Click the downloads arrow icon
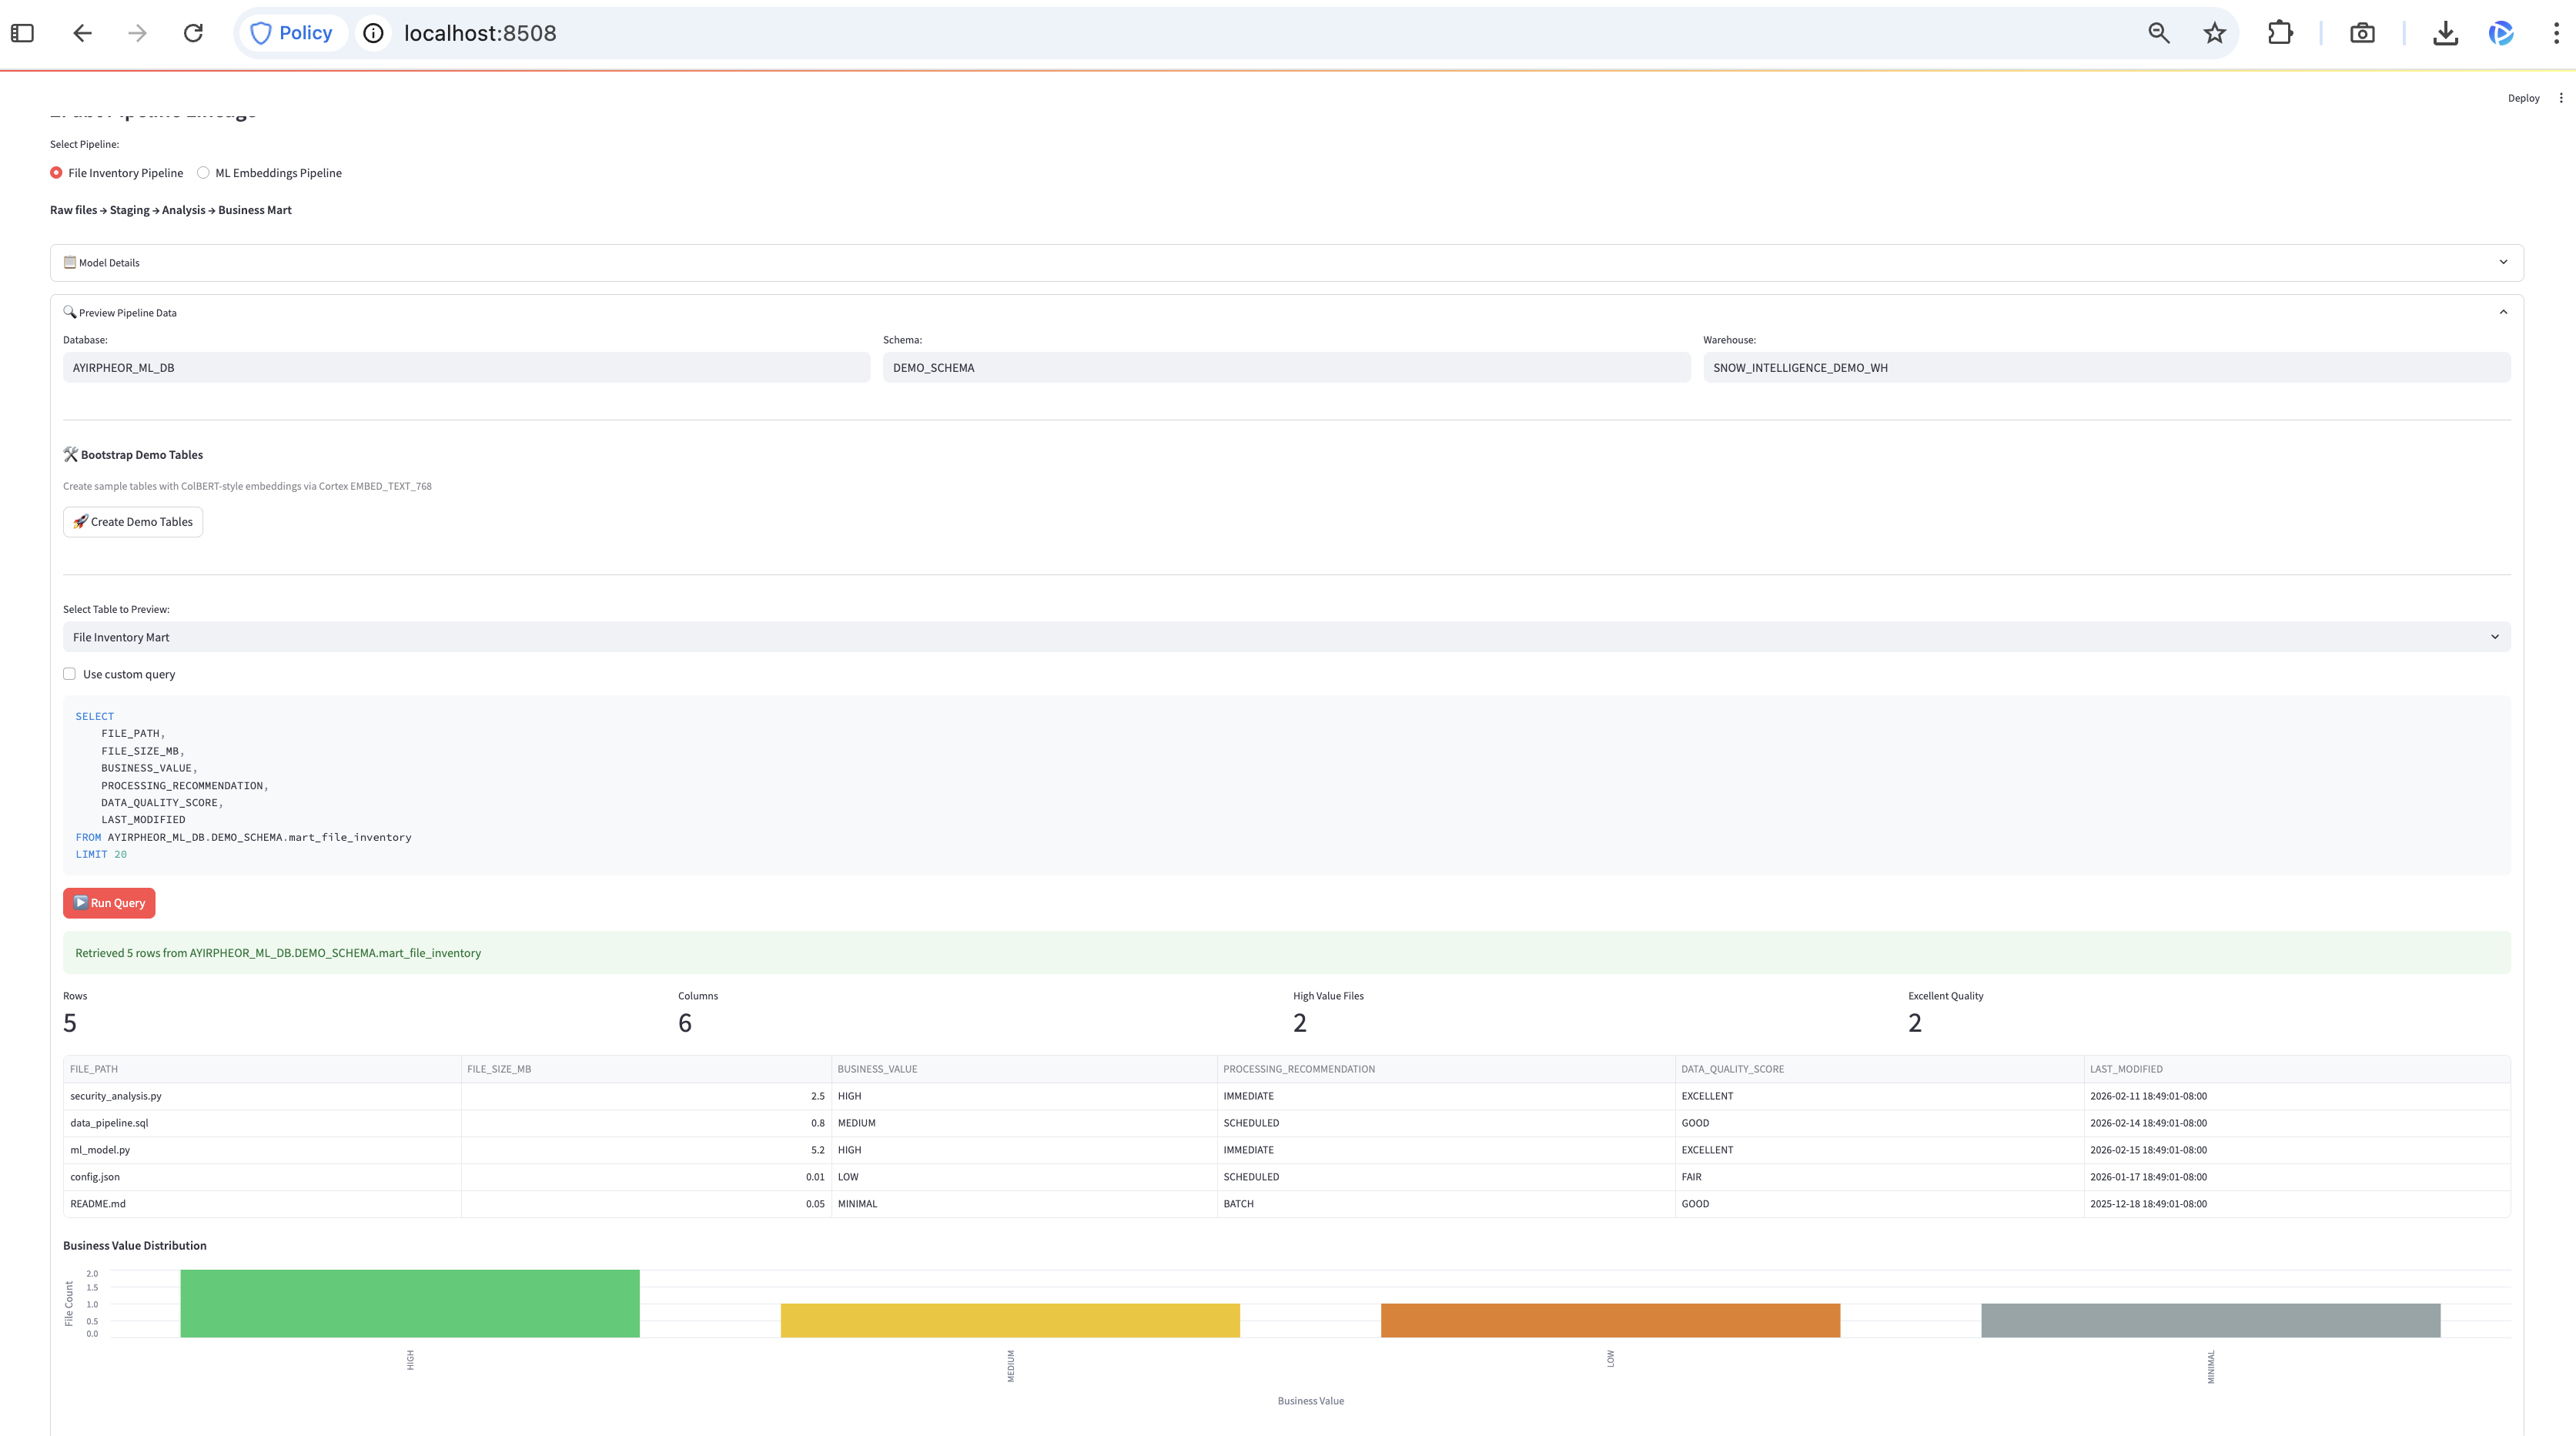The image size is (2576, 1436). 2445,33
